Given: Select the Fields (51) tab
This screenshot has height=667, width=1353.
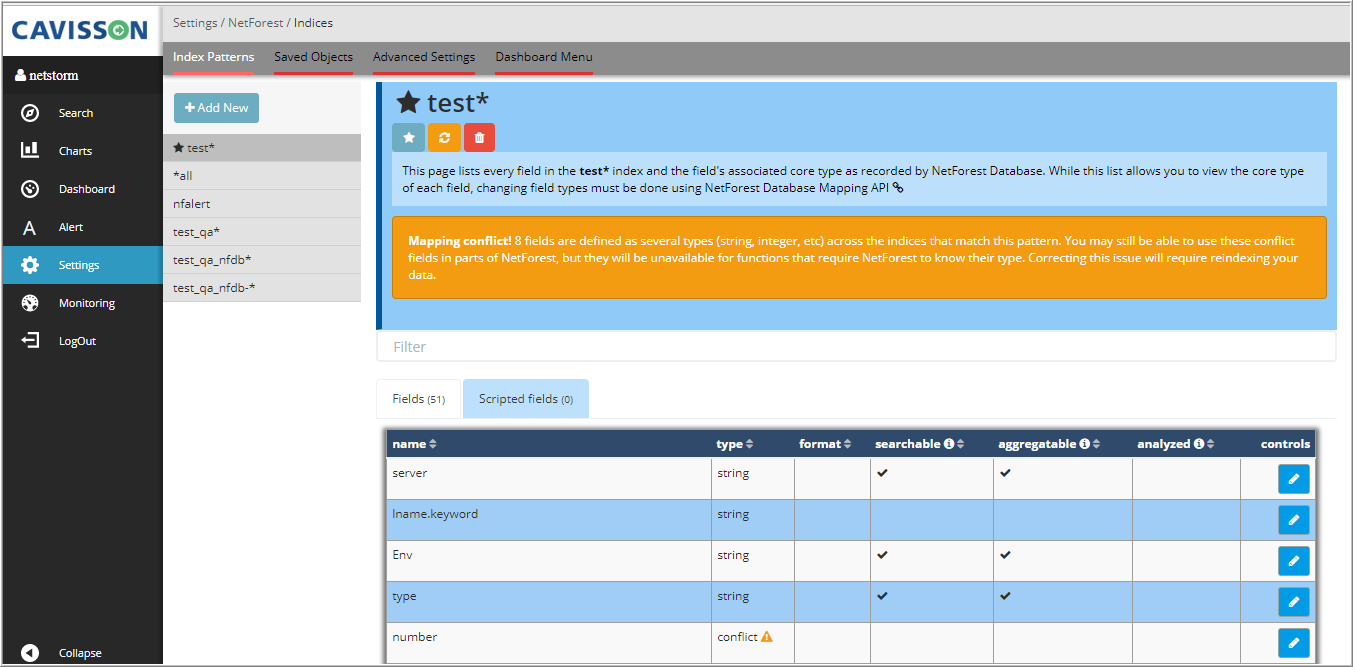Looking at the screenshot, I should point(419,399).
